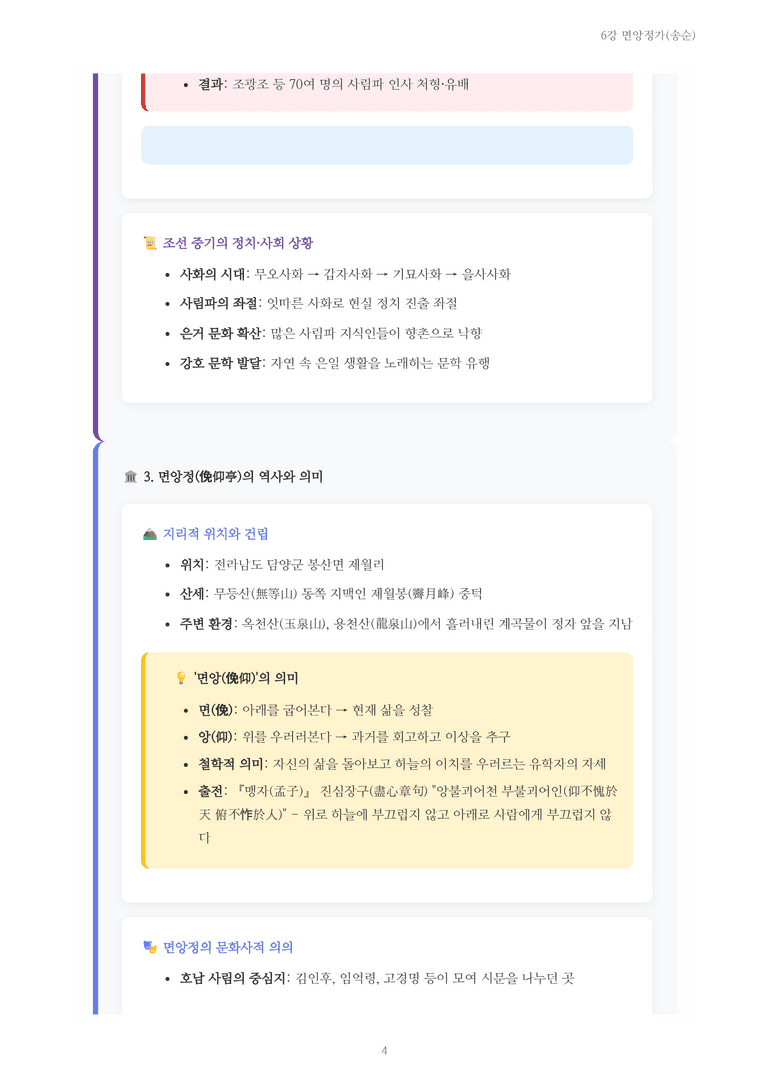The image size is (768, 1087).
Task: Click the bullet 사화의 시대: 무오사화 → 갑자사화
Action: 345,274
